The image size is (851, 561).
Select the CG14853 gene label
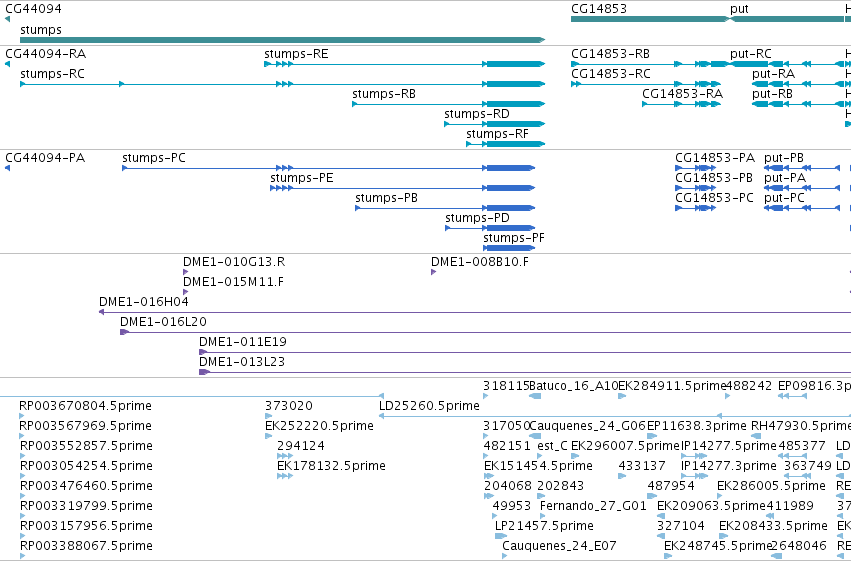click(599, 9)
